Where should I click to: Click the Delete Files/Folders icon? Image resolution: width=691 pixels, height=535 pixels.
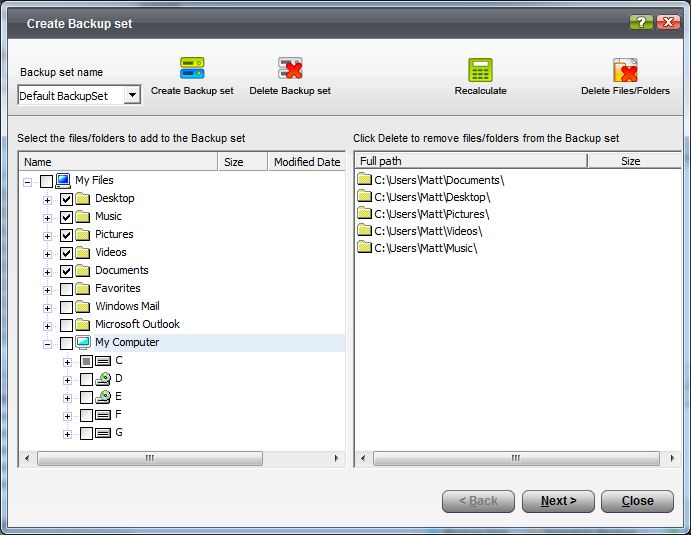point(625,70)
